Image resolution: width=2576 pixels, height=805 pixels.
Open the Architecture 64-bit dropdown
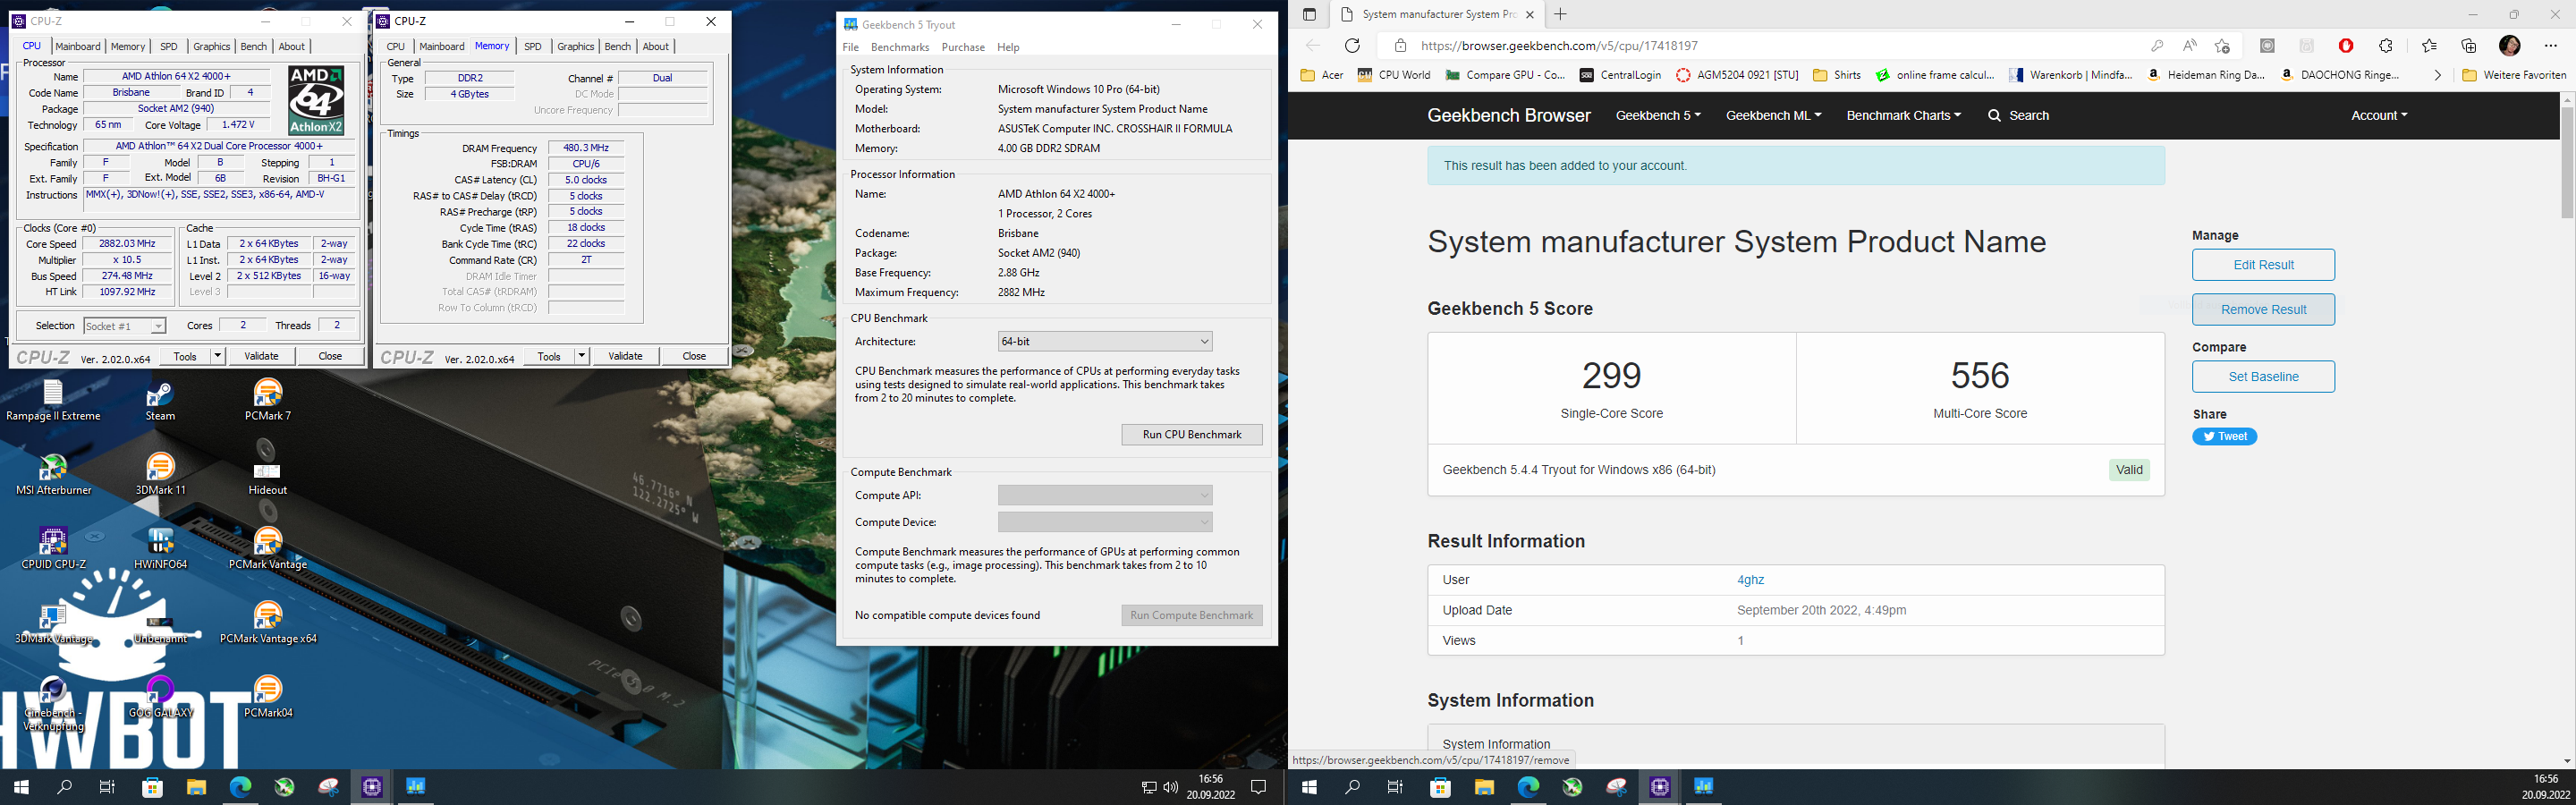tap(1105, 341)
